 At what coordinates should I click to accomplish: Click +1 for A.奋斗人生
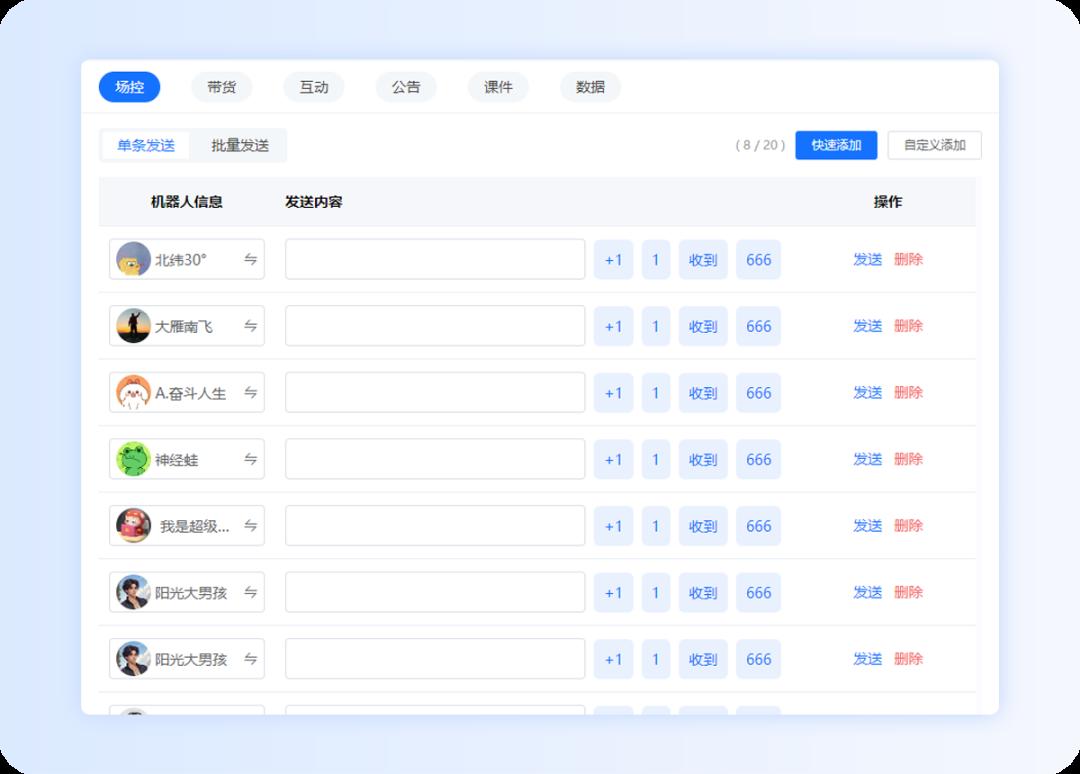[614, 393]
